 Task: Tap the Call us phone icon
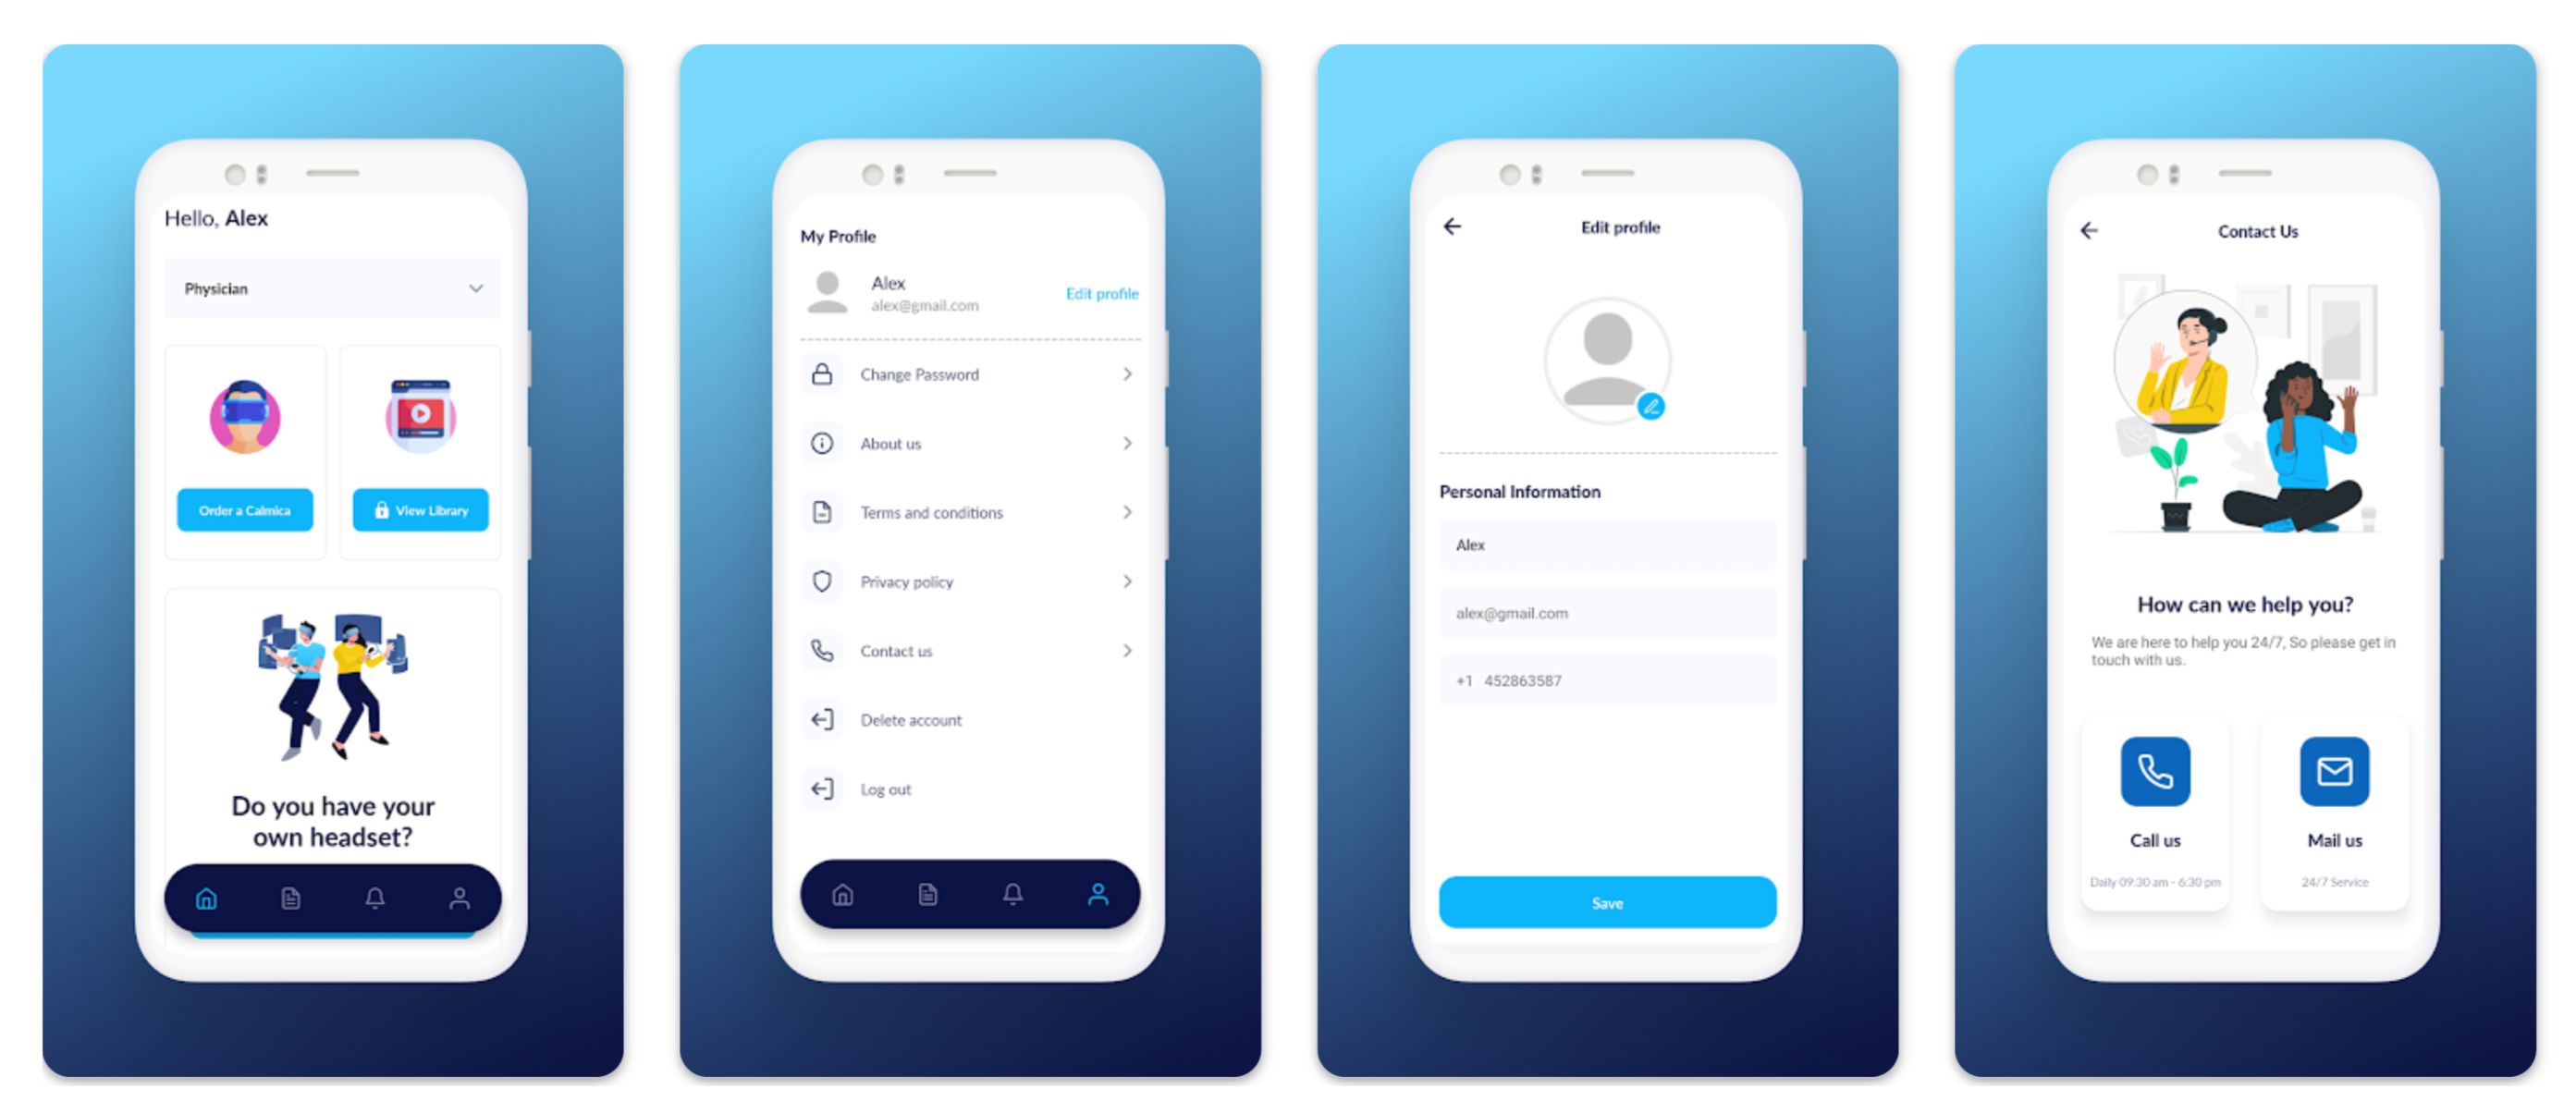tap(2155, 772)
